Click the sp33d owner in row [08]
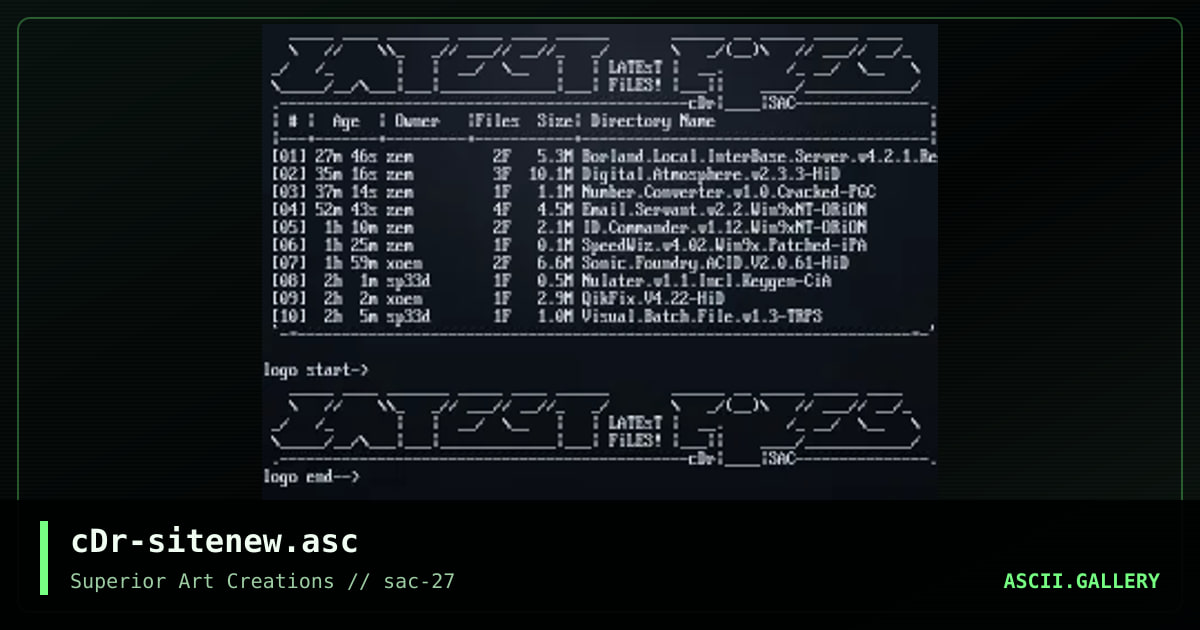Screen dimensions: 1200x630 click(x=408, y=280)
